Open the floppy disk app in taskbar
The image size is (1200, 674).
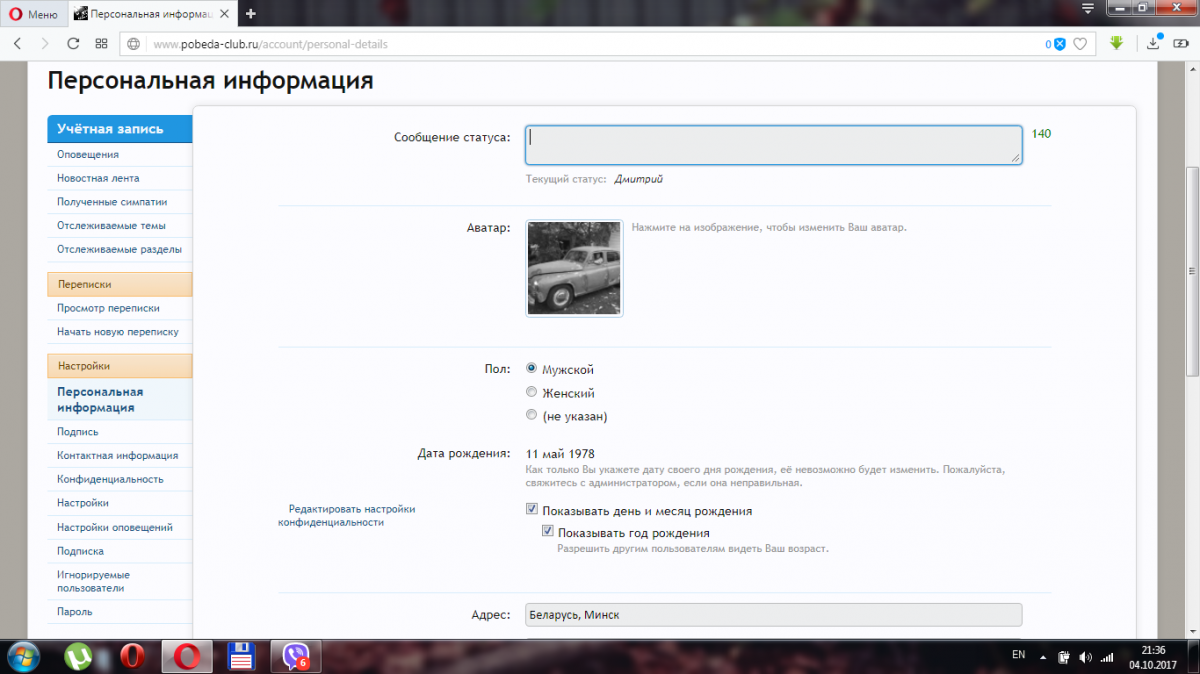point(241,656)
